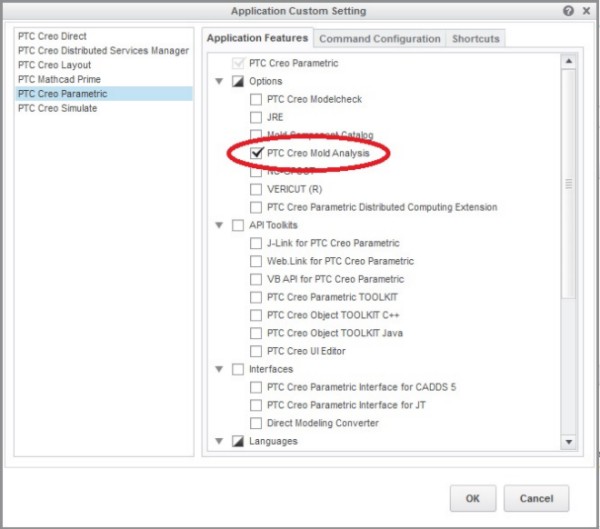Click scrollbar up arrow in features list
Viewport: 600px width, 529px height.
[569, 61]
